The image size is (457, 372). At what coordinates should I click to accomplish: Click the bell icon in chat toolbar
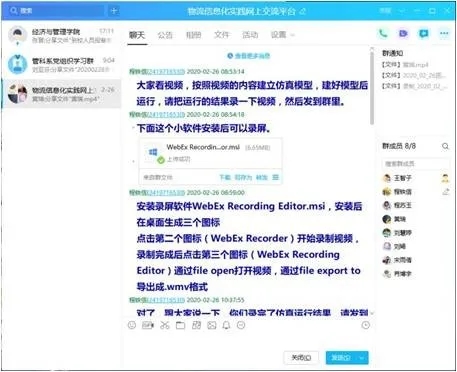click(x=227, y=325)
